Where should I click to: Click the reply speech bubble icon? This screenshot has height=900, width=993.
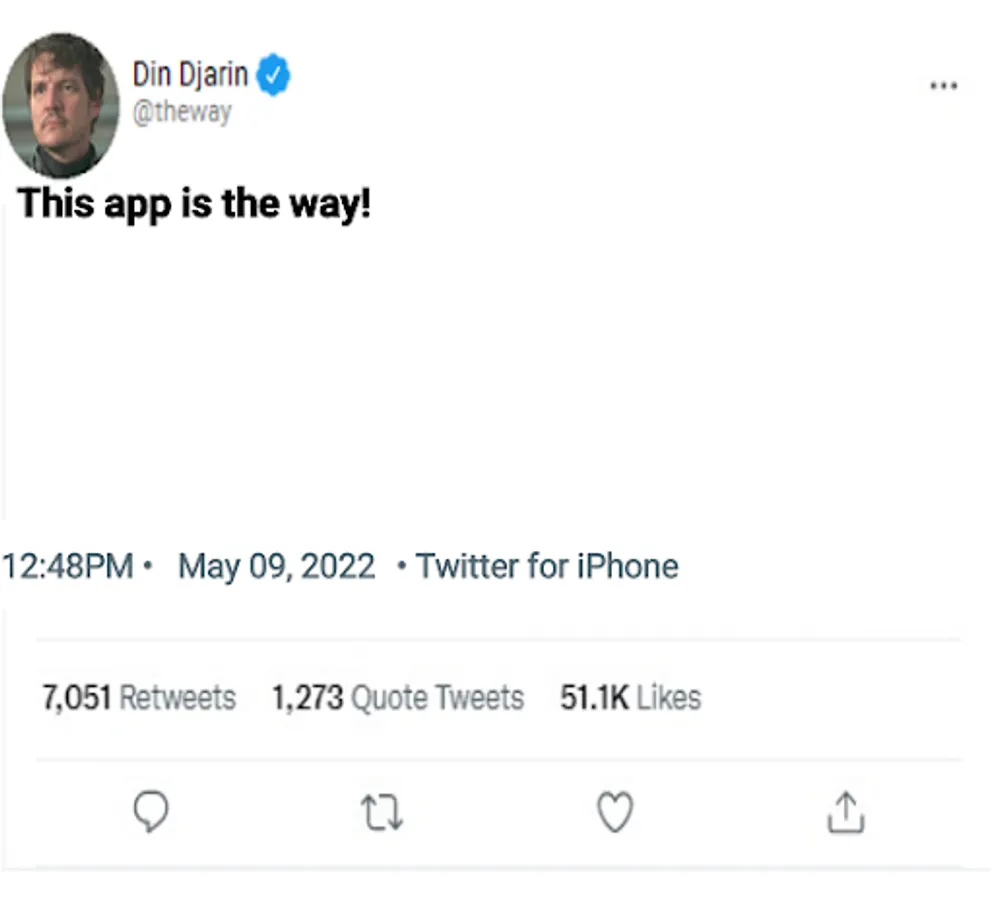tap(151, 812)
